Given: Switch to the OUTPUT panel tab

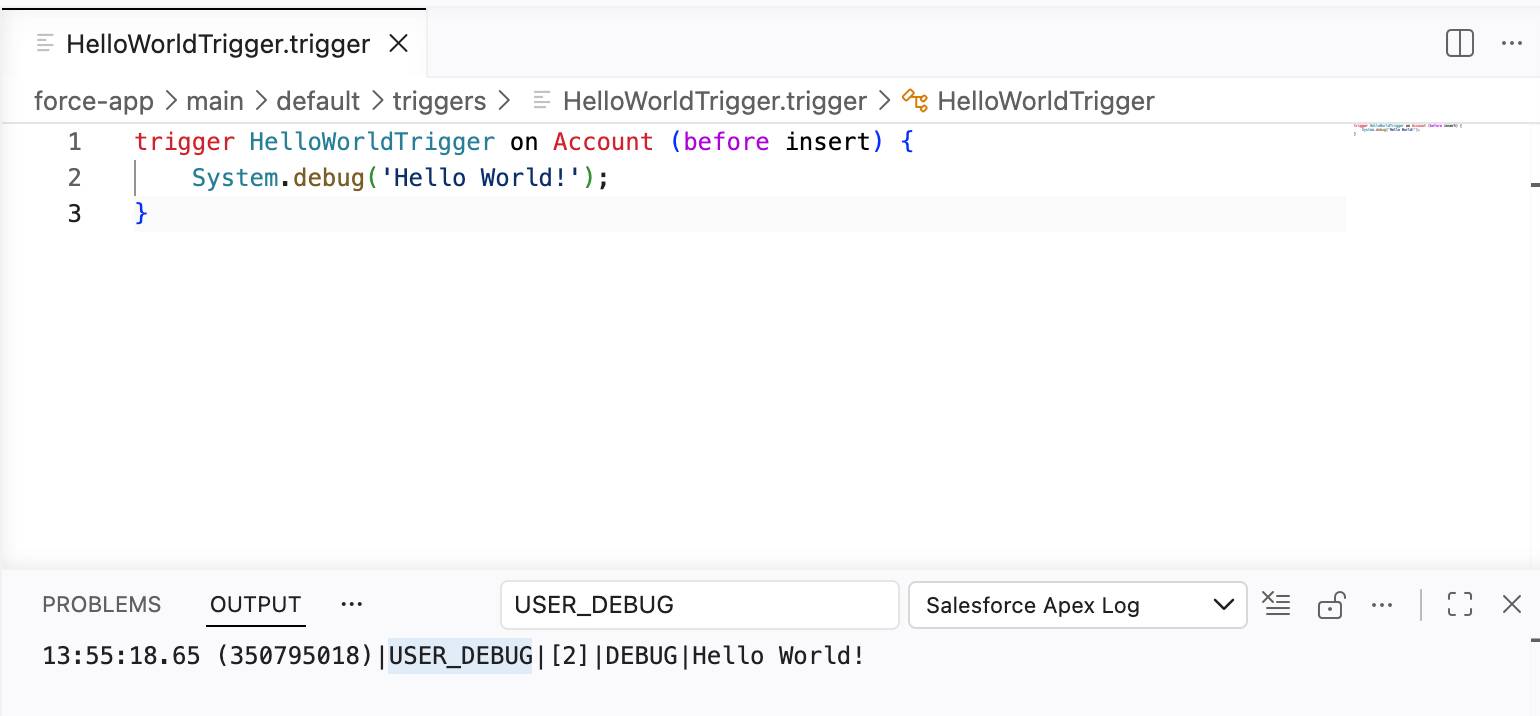Looking at the screenshot, I should pyautogui.click(x=255, y=605).
